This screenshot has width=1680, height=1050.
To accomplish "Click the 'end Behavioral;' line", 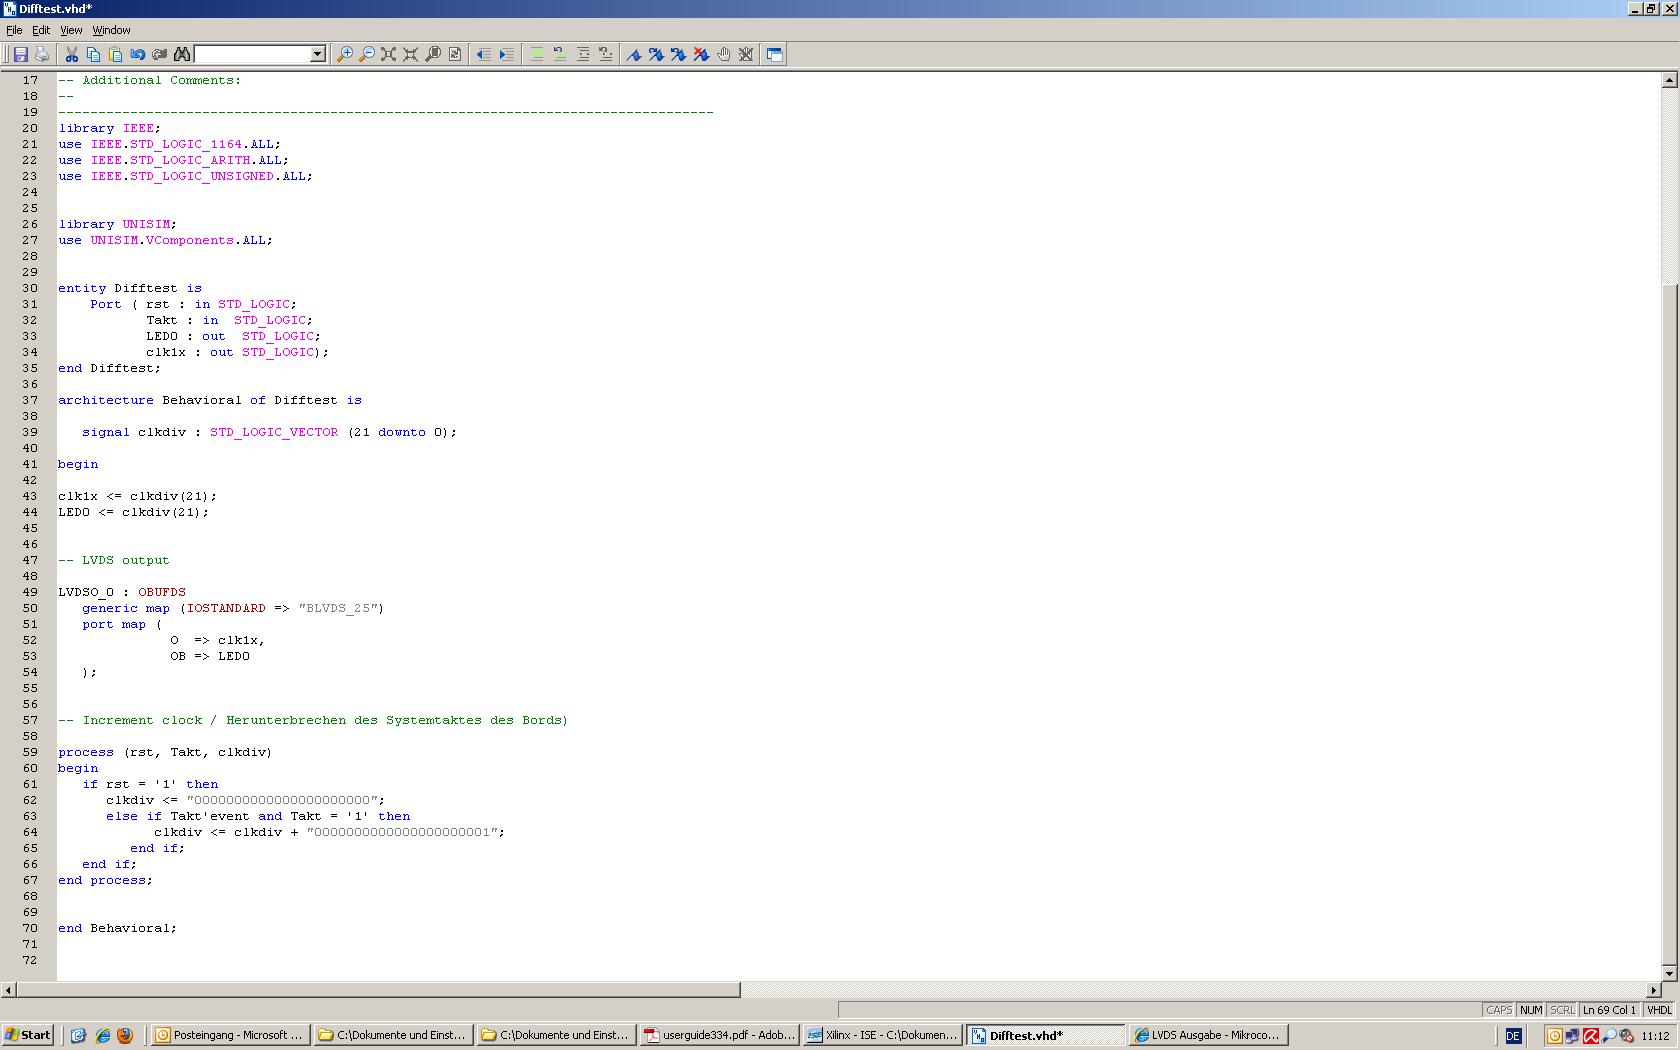I will [117, 928].
